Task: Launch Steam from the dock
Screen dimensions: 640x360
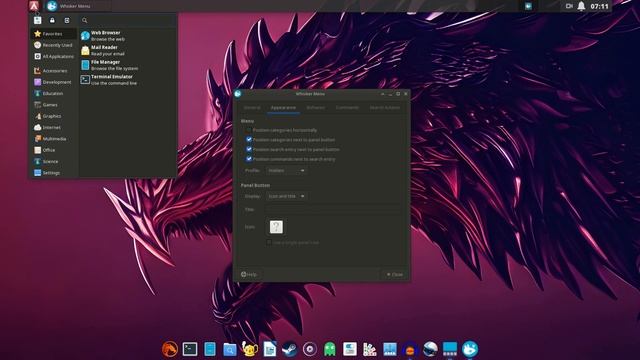Action: (290, 349)
